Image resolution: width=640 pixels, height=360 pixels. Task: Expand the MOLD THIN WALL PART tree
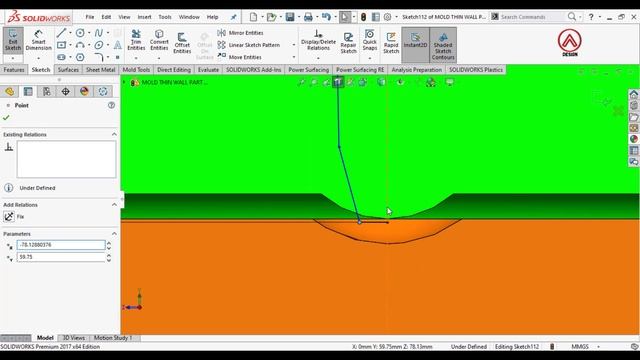click(x=124, y=82)
